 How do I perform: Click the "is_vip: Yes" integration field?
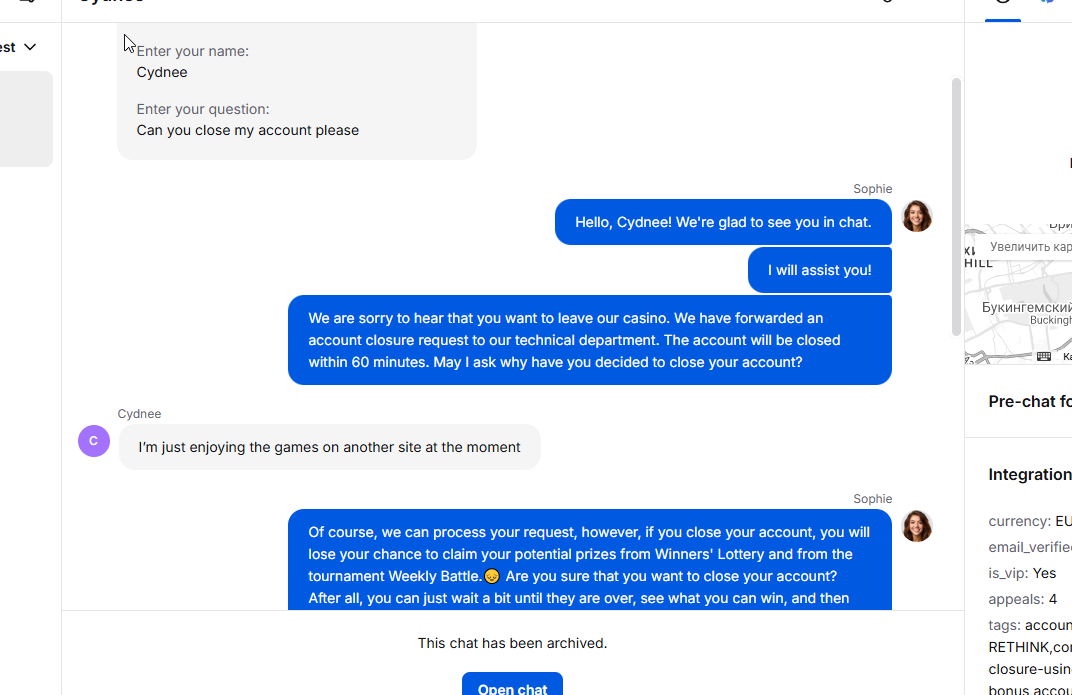tap(1022, 573)
